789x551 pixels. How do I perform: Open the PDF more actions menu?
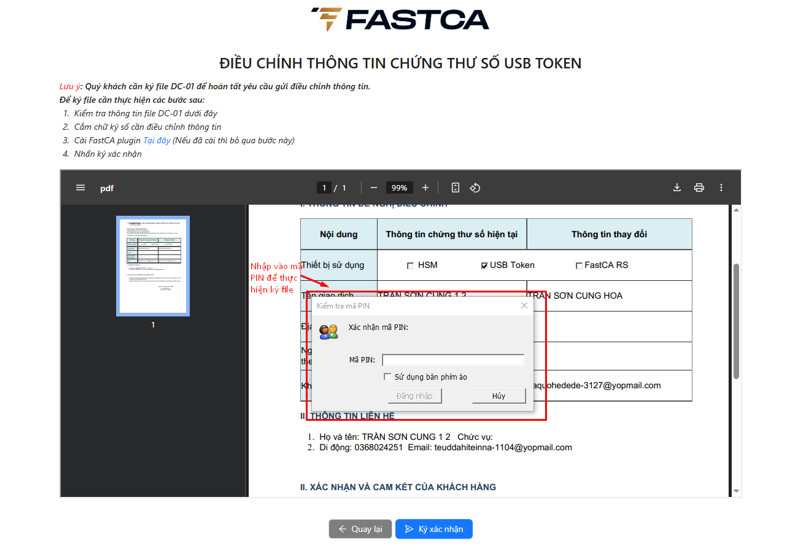pos(721,188)
